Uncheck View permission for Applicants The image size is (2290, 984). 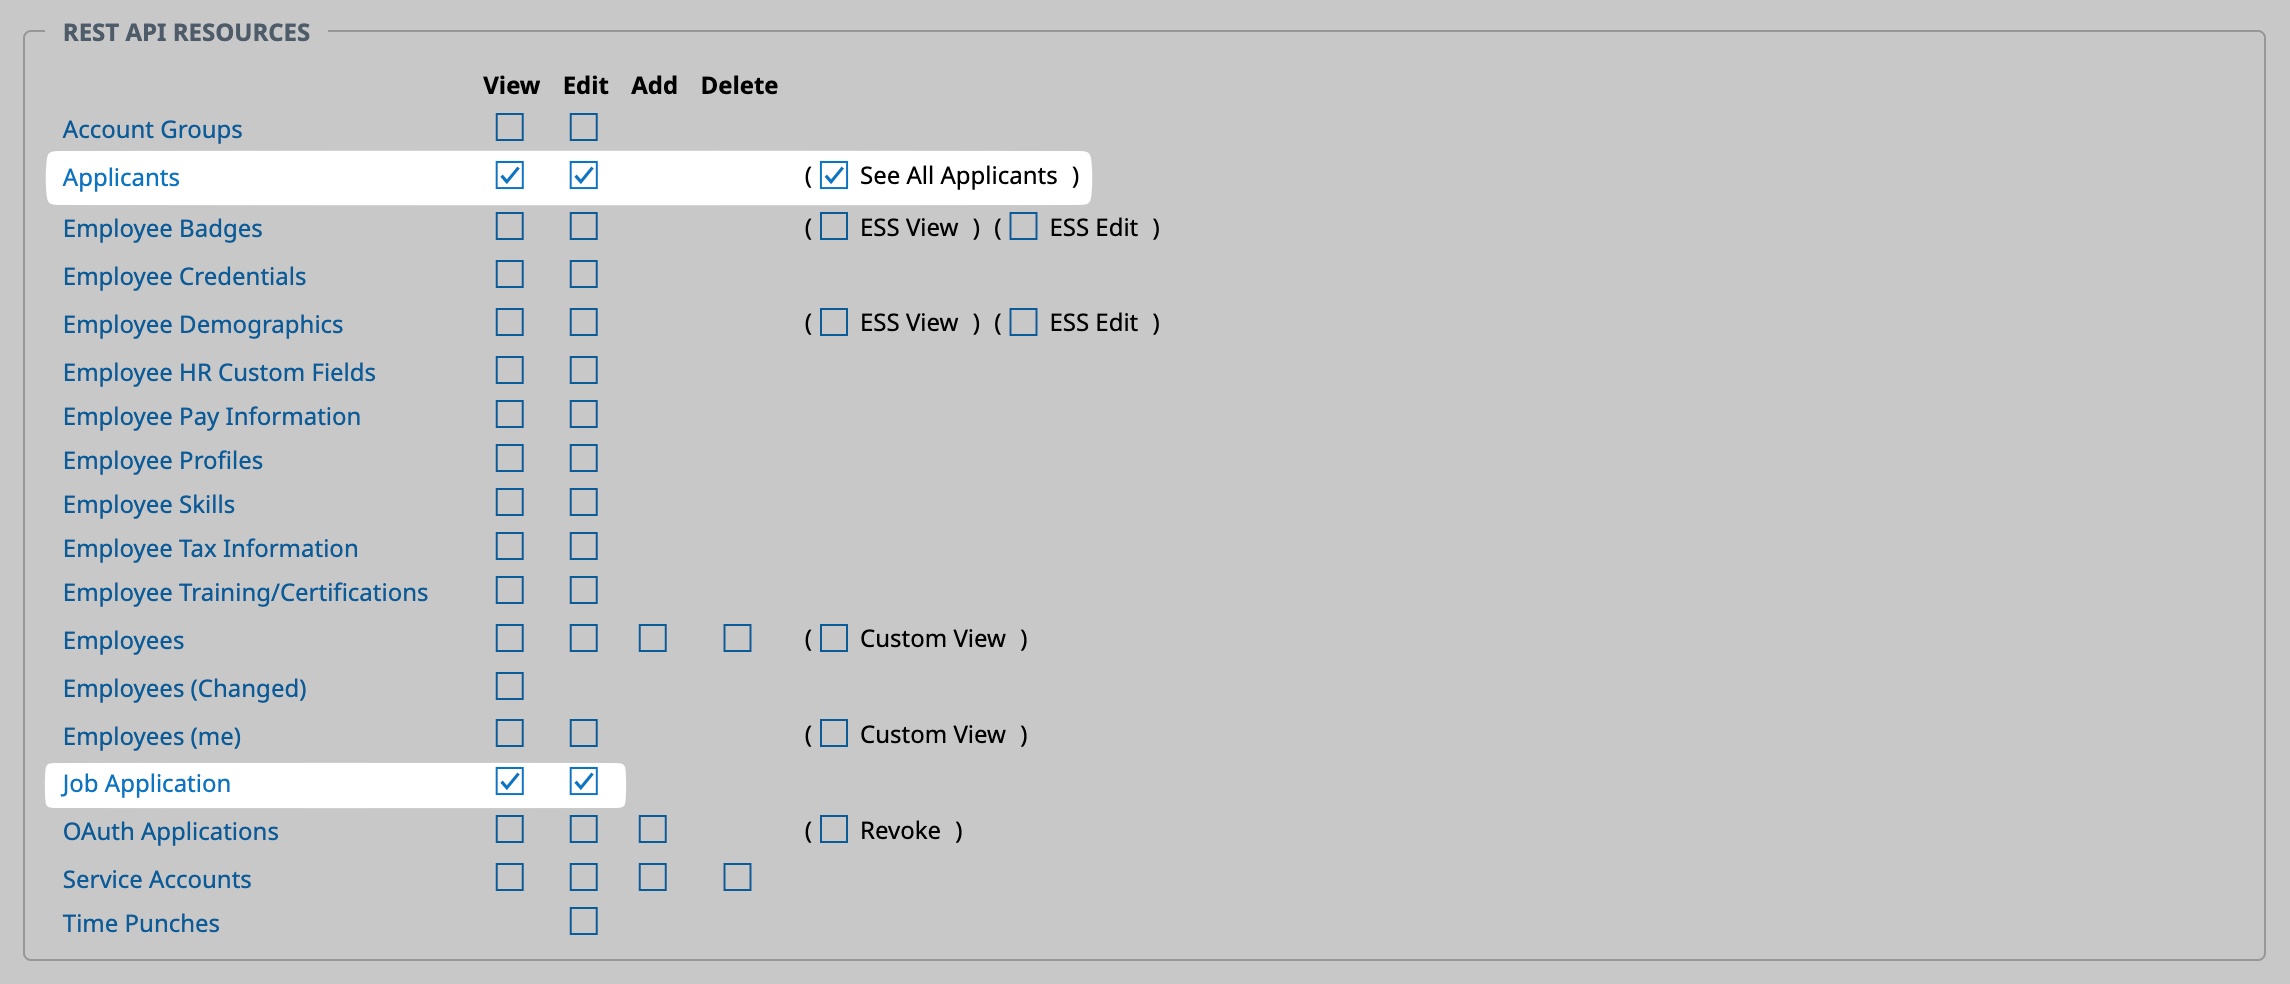pos(510,176)
